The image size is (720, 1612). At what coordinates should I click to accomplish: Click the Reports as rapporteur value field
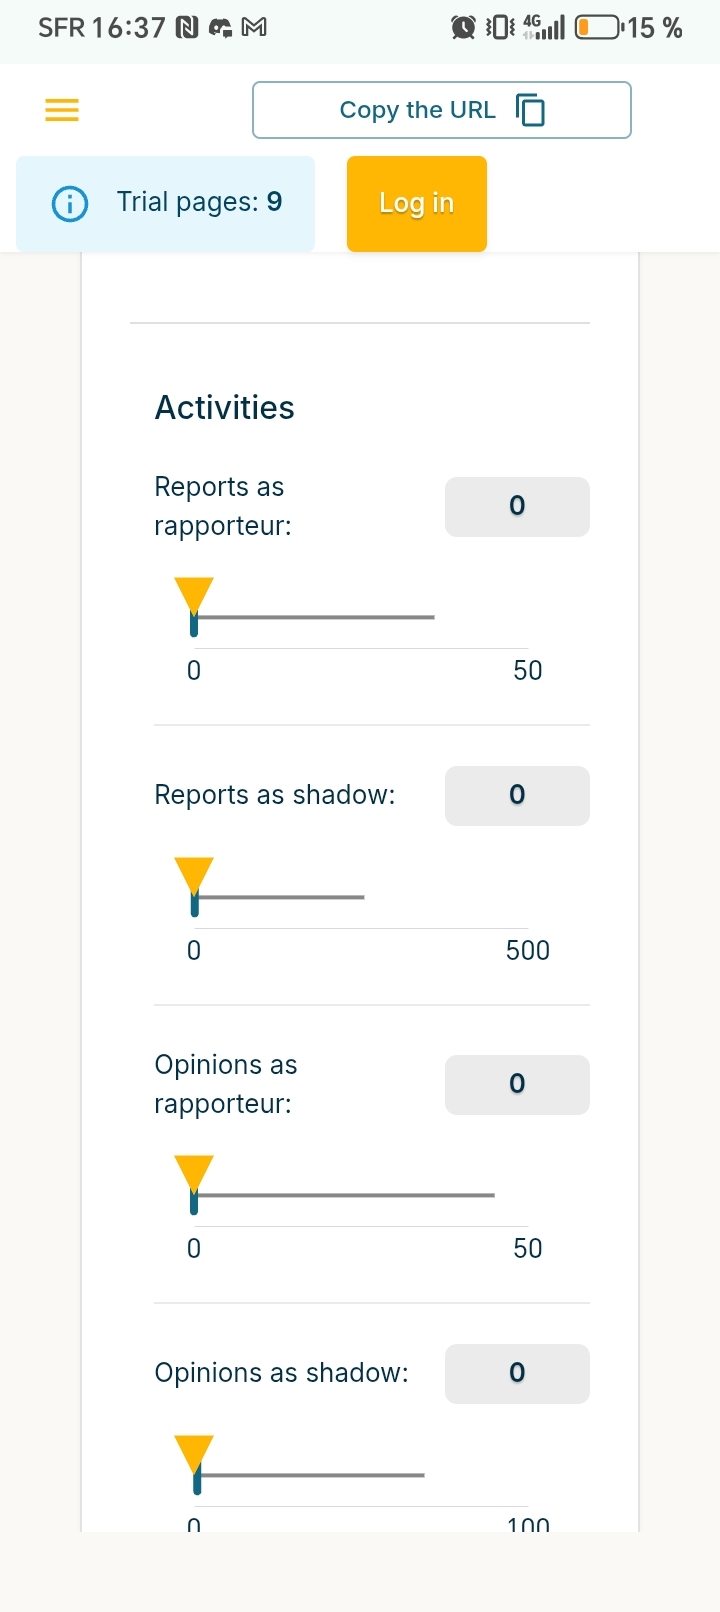click(517, 507)
